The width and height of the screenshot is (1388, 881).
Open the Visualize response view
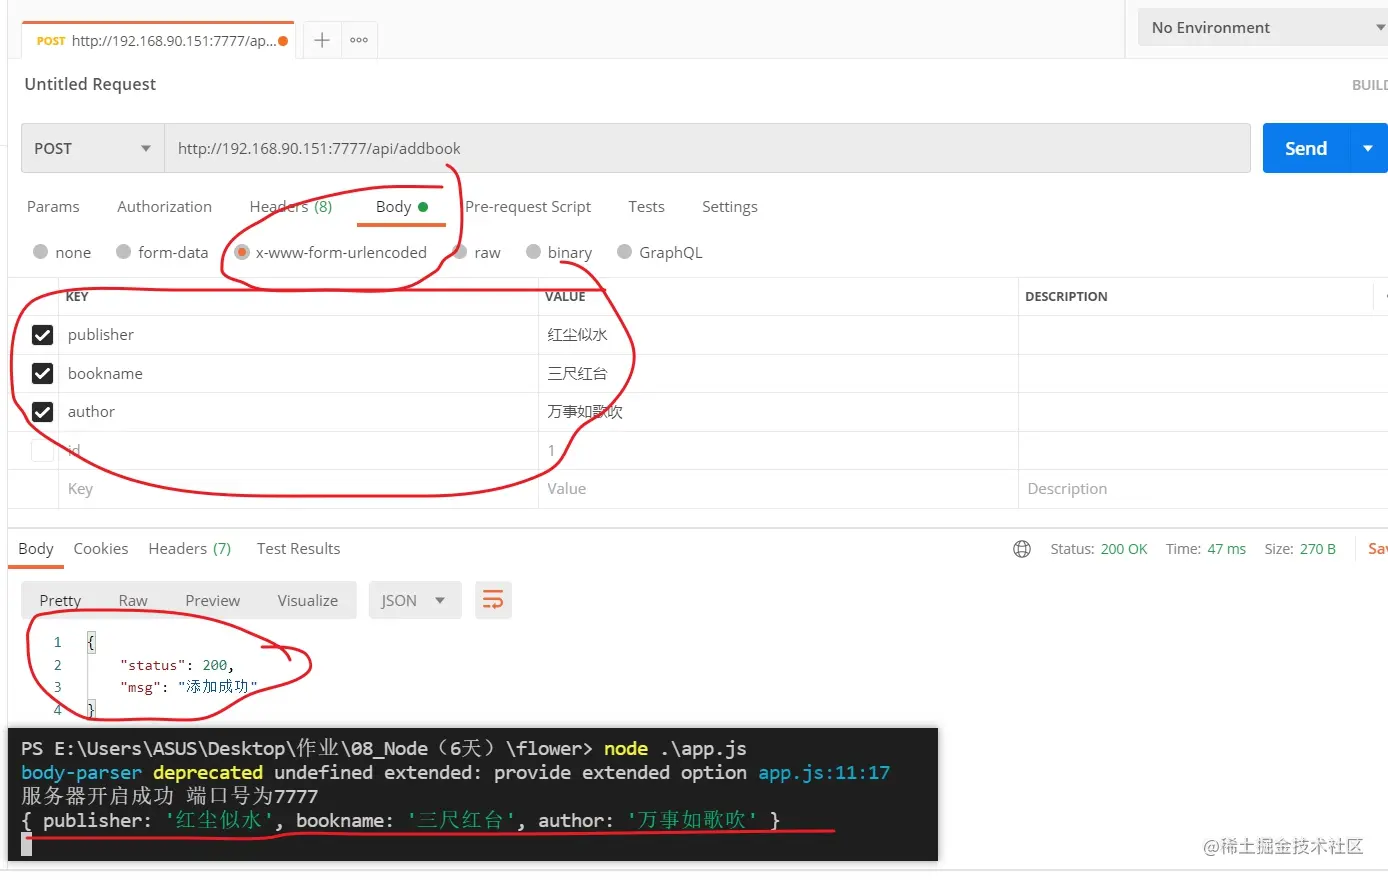click(x=307, y=600)
